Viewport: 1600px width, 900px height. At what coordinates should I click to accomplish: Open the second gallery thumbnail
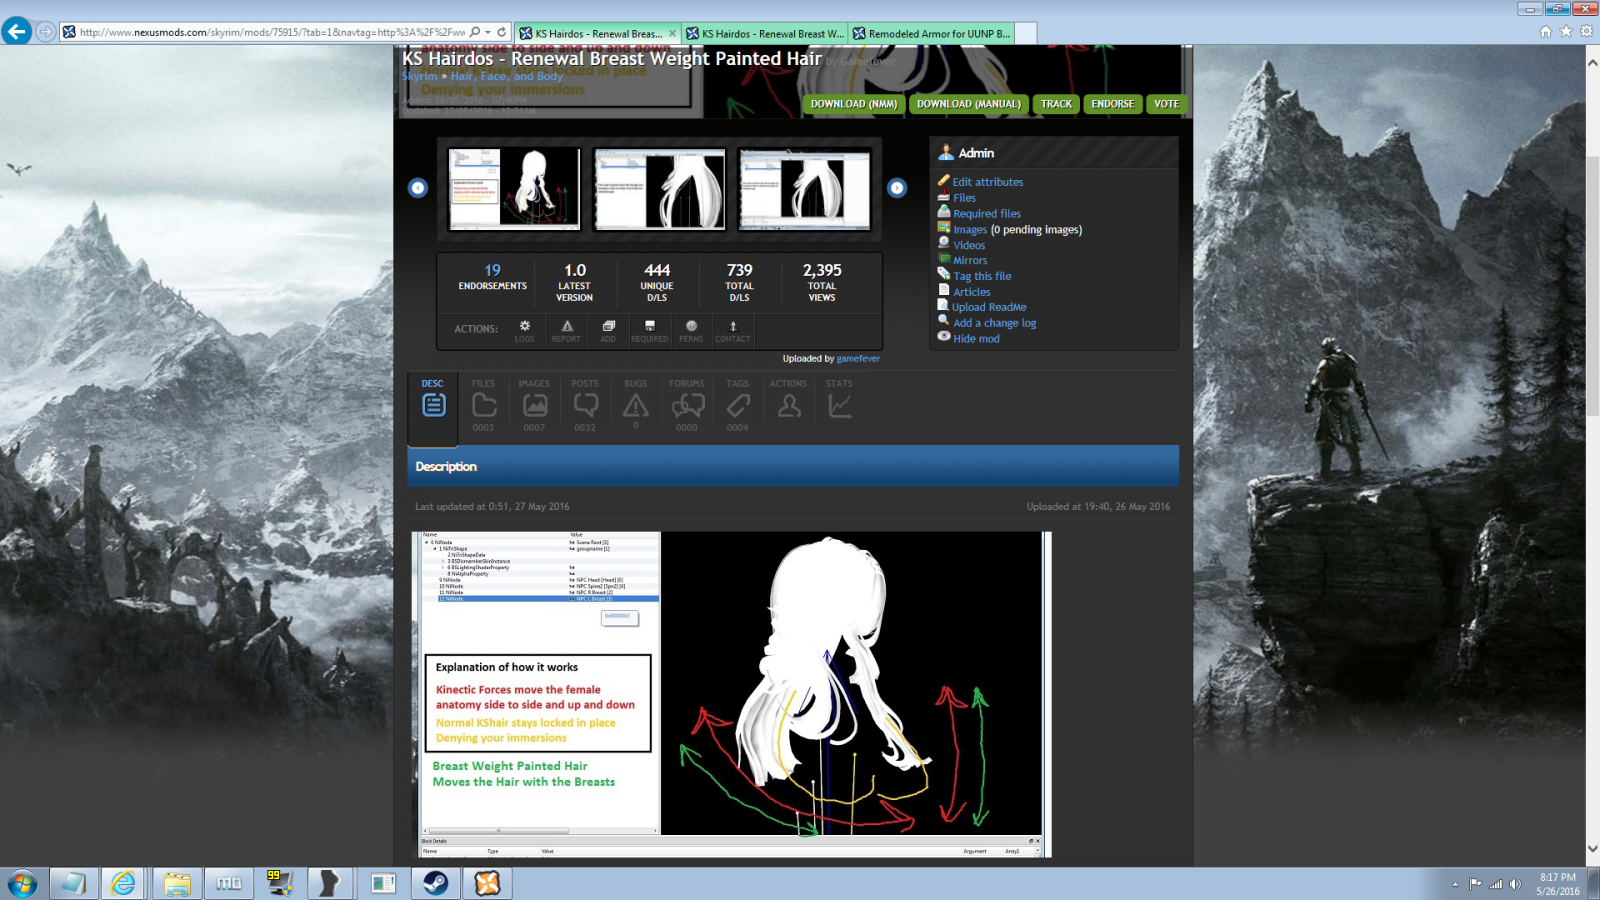point(659,189)
